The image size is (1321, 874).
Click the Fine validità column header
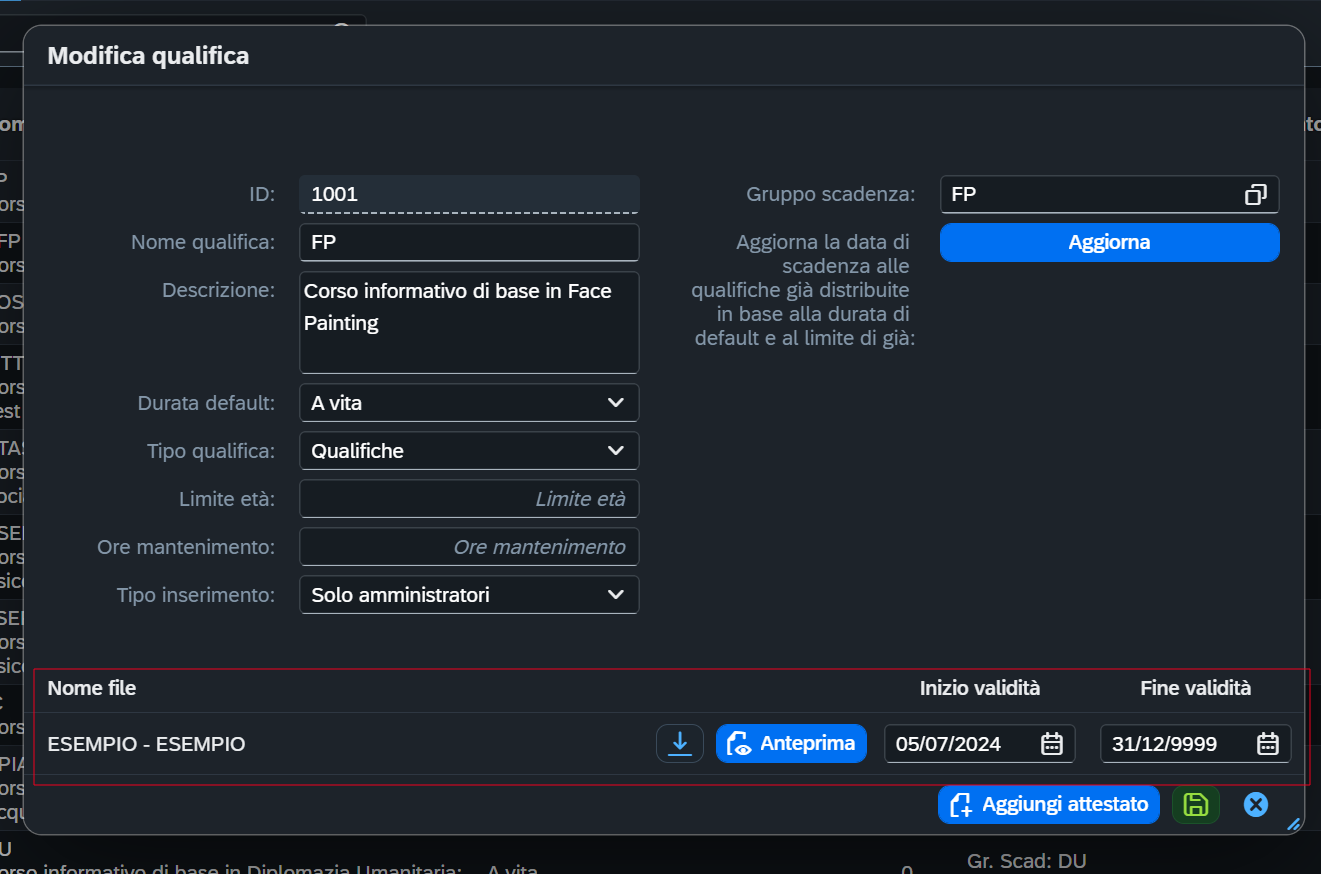[x=1196, y=688]
